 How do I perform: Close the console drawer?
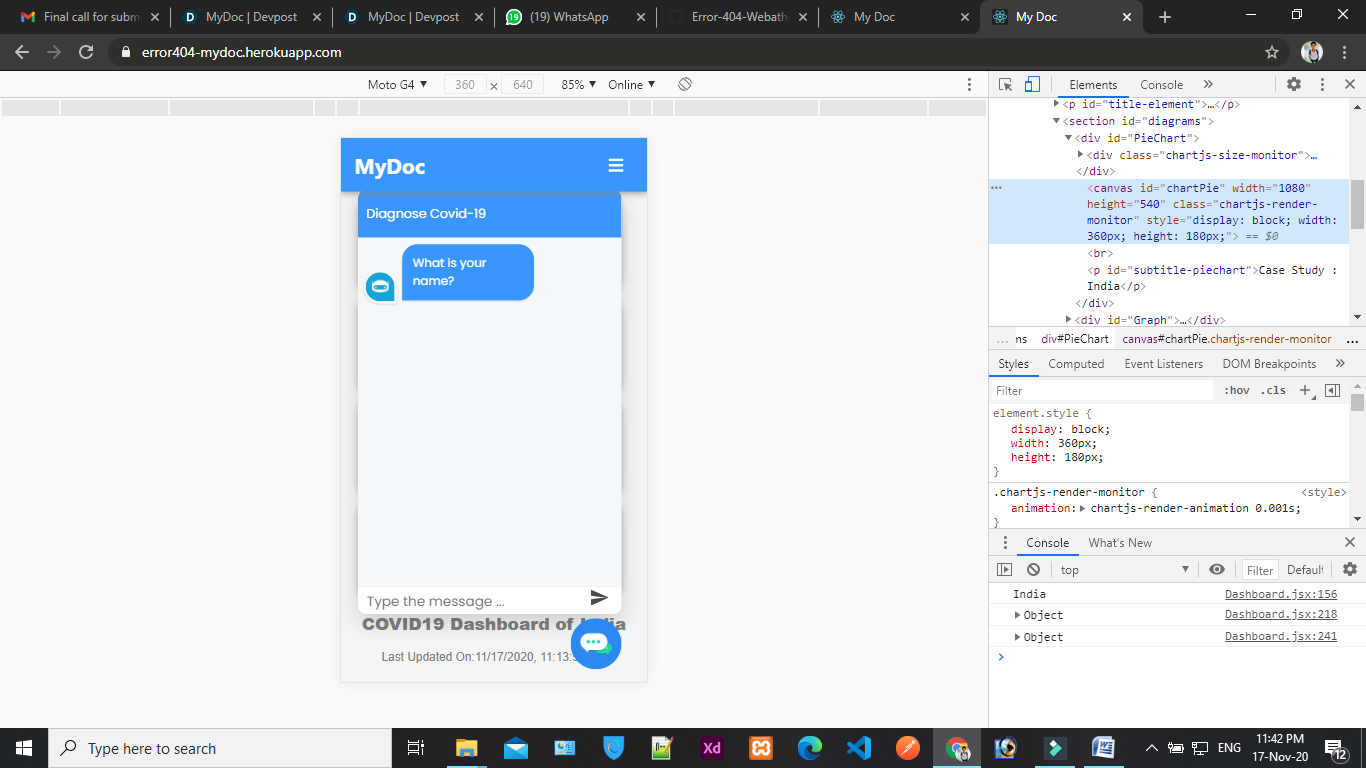[x=1350, y=543]
